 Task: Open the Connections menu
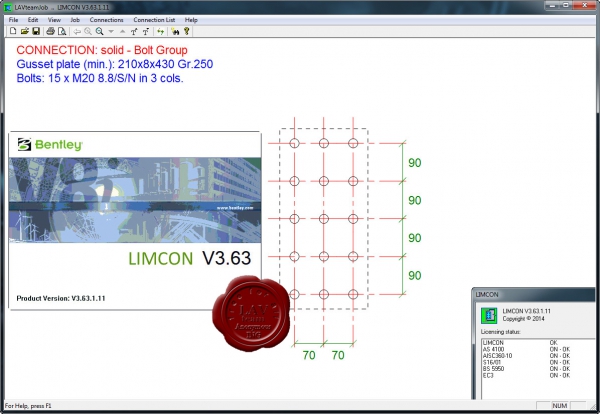tap(106, 20)
